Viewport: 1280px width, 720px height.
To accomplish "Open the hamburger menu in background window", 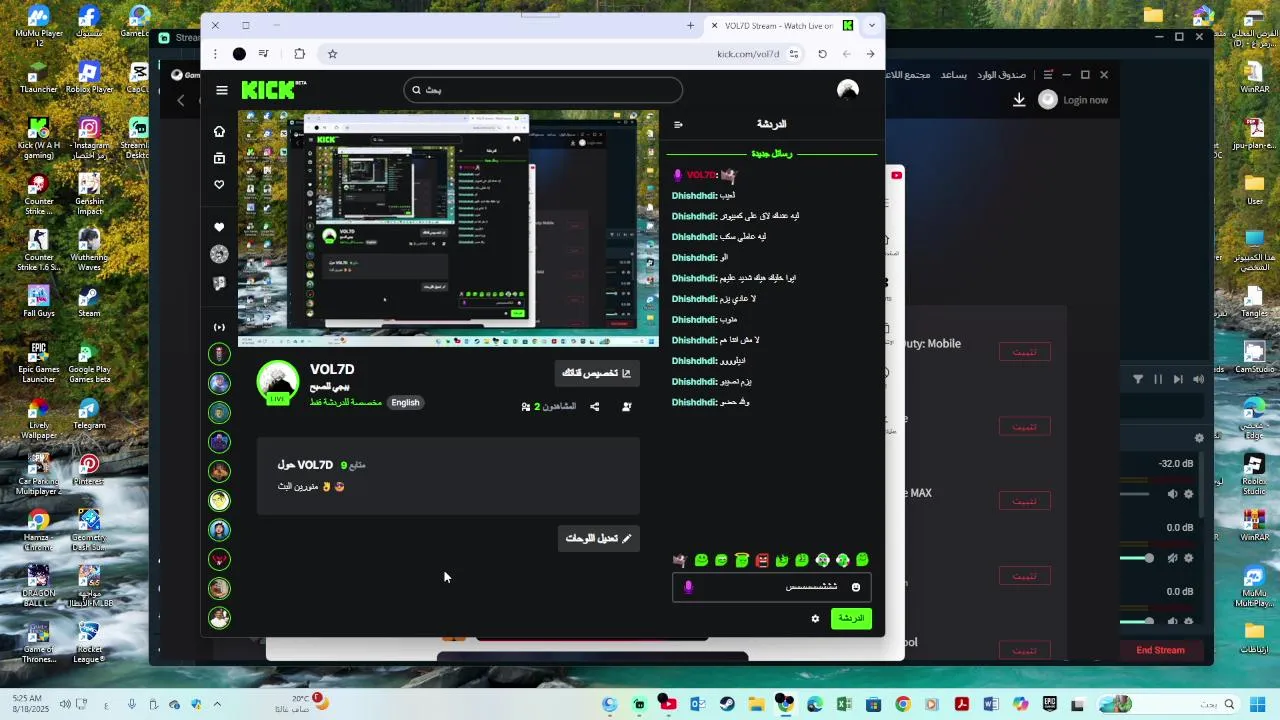I will pyautogui.click(x=1048, y=75).
